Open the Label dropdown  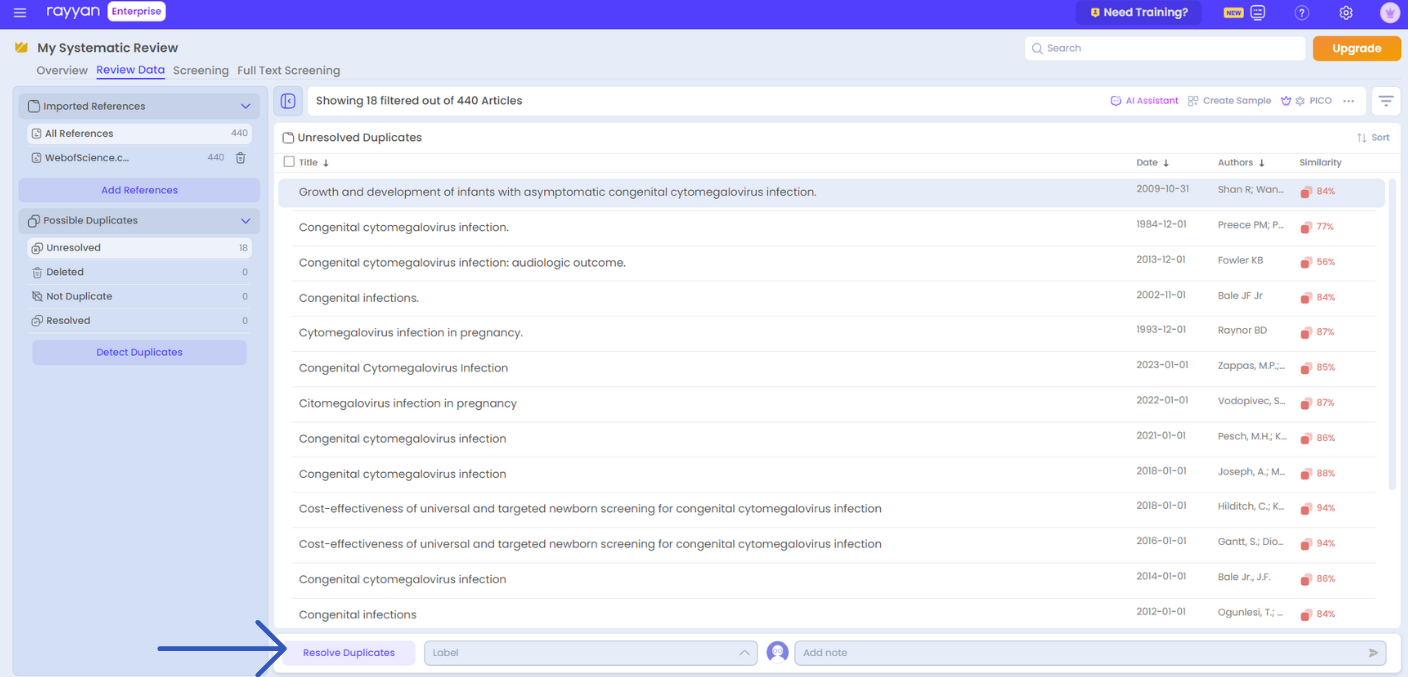tap(590, 653)
